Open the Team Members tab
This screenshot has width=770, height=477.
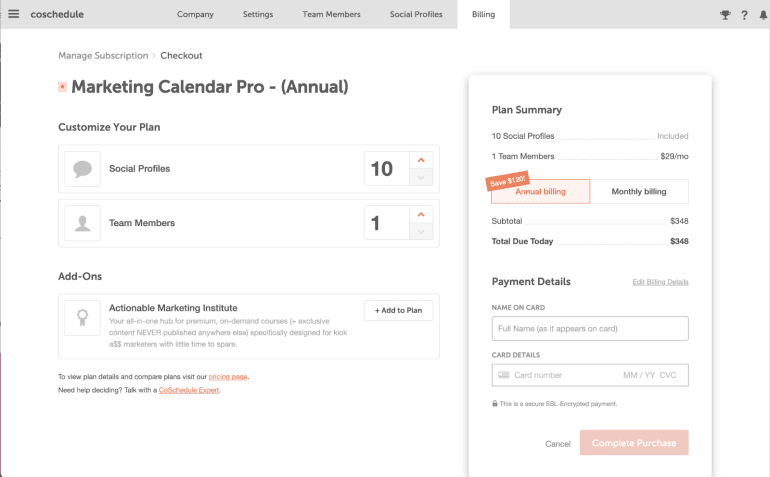pos(331,15)
